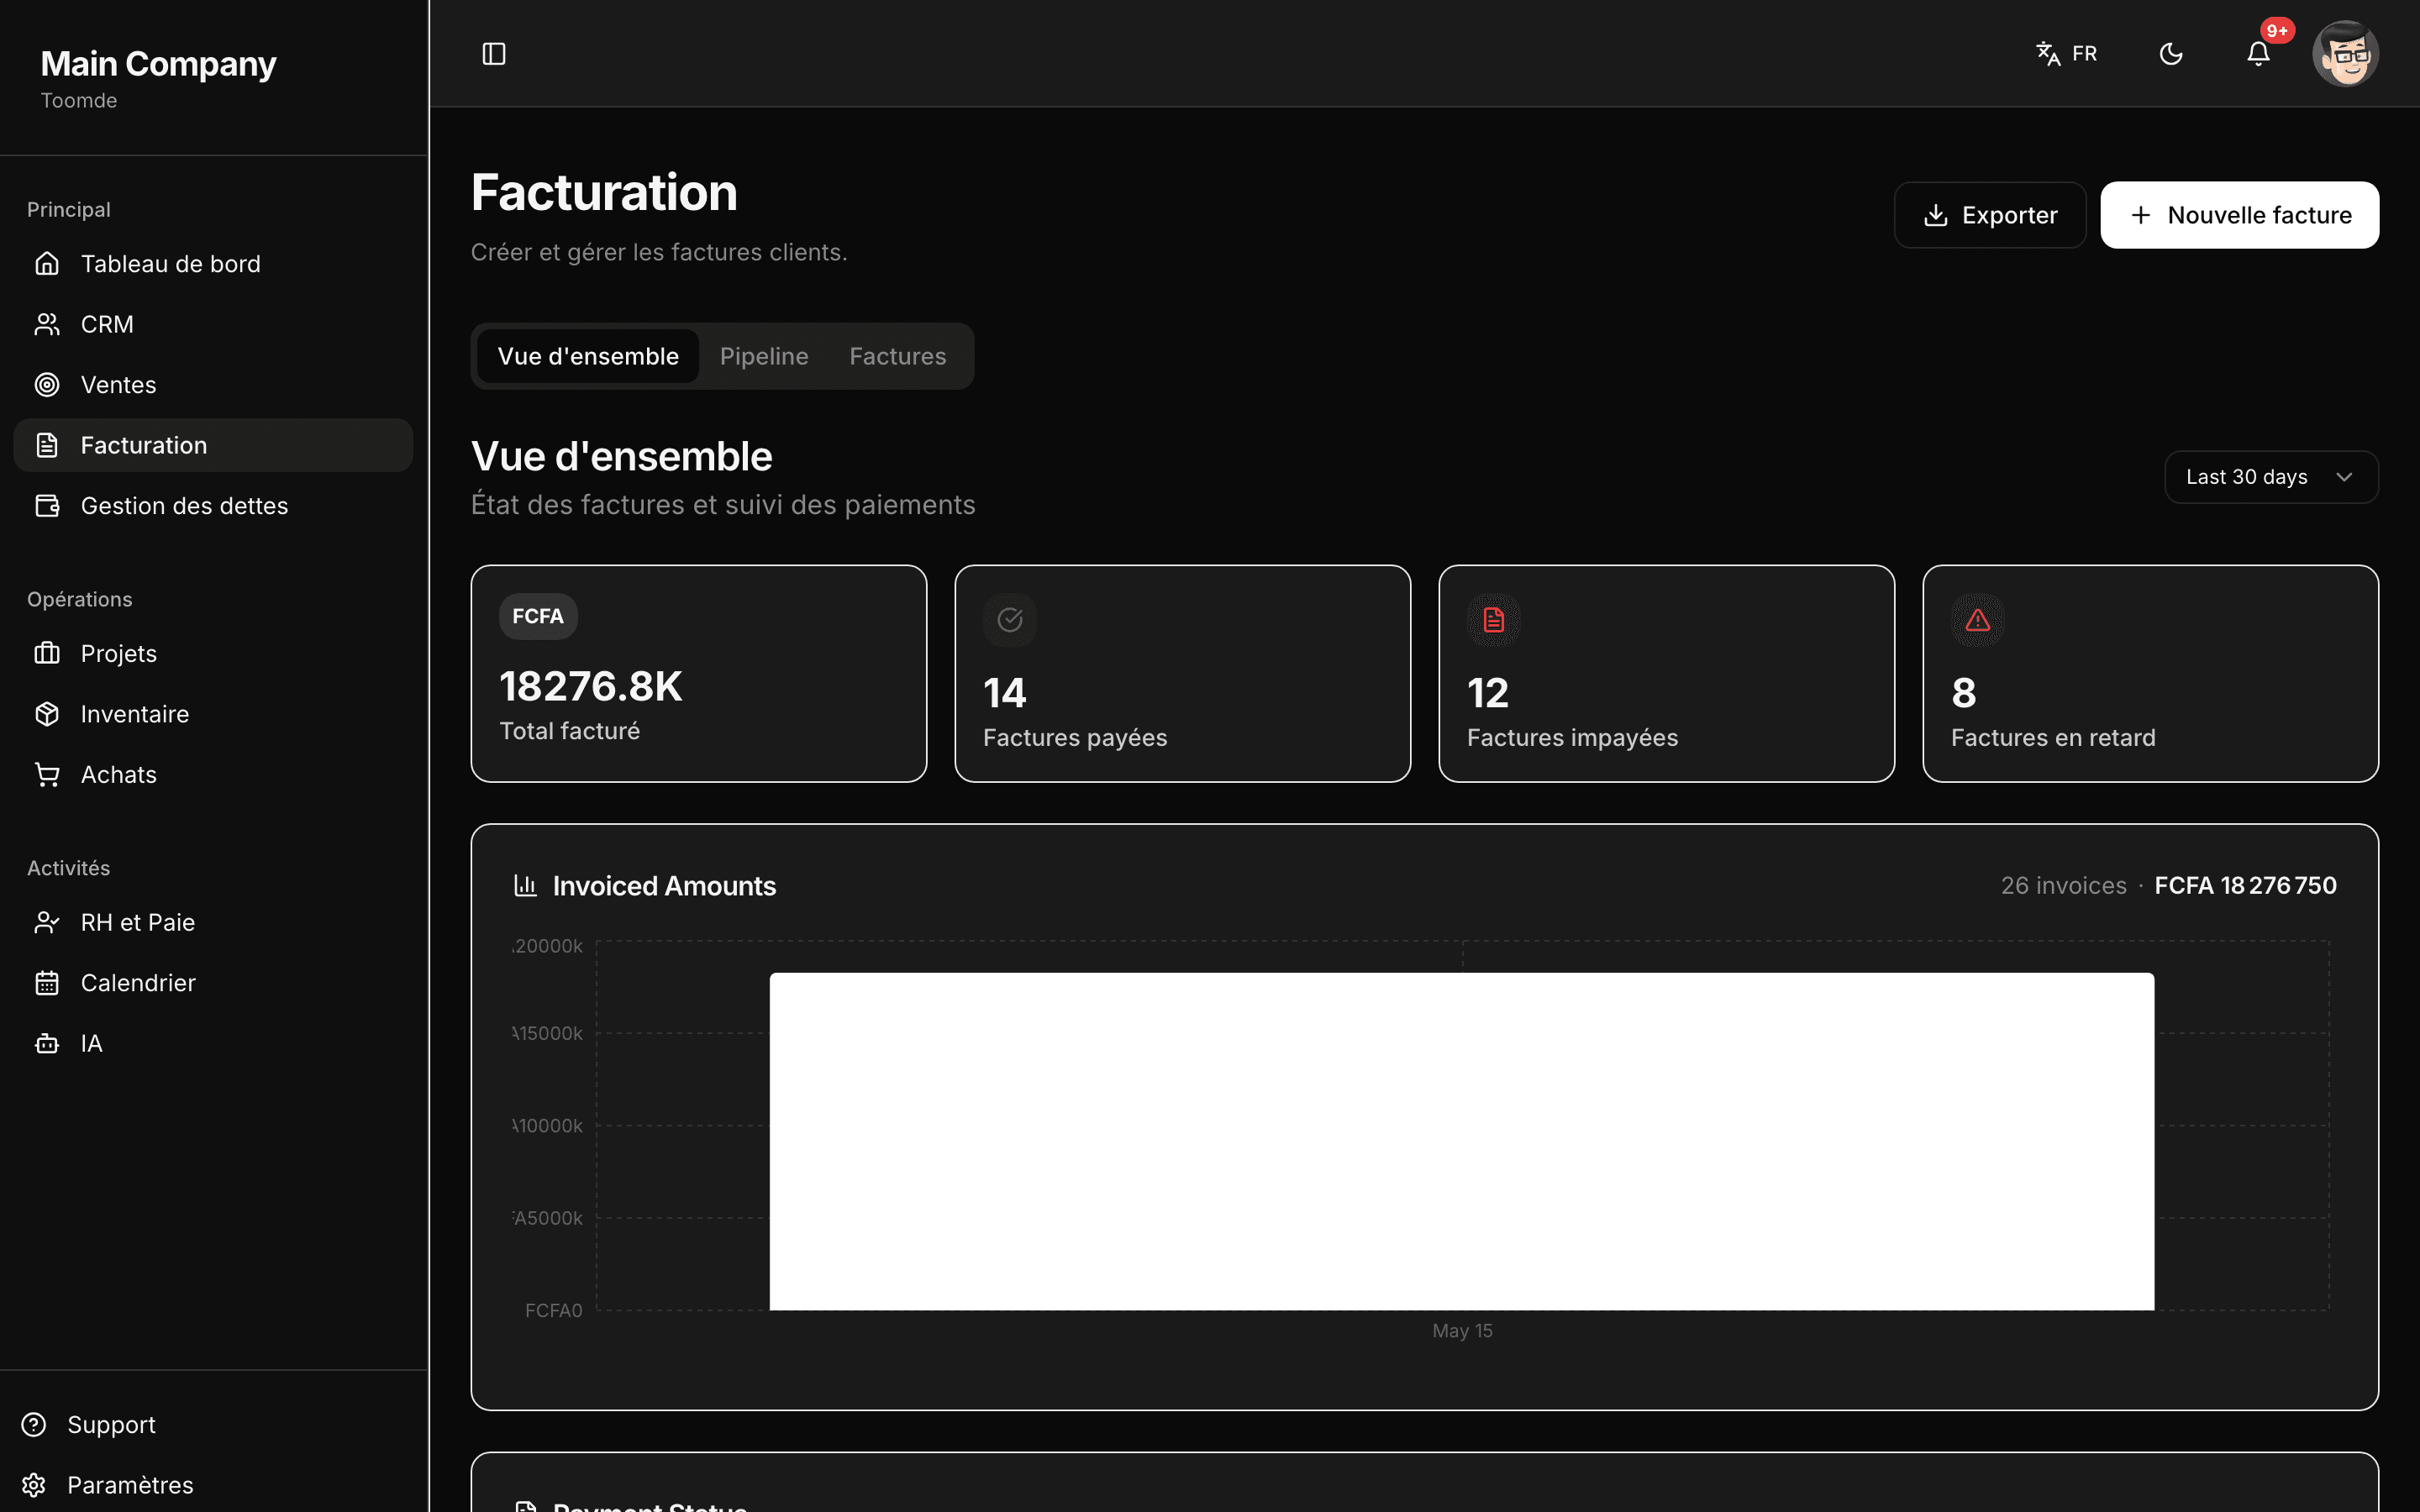Viewport: 2420px width, 1512px height.
Task: Click the Gestion des dettes wallet icon
Action: 47,506
